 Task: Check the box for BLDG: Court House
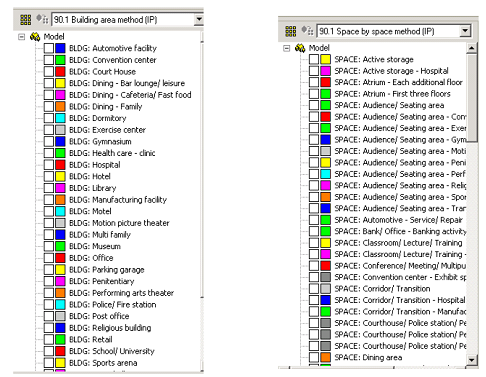pos(49,72)
